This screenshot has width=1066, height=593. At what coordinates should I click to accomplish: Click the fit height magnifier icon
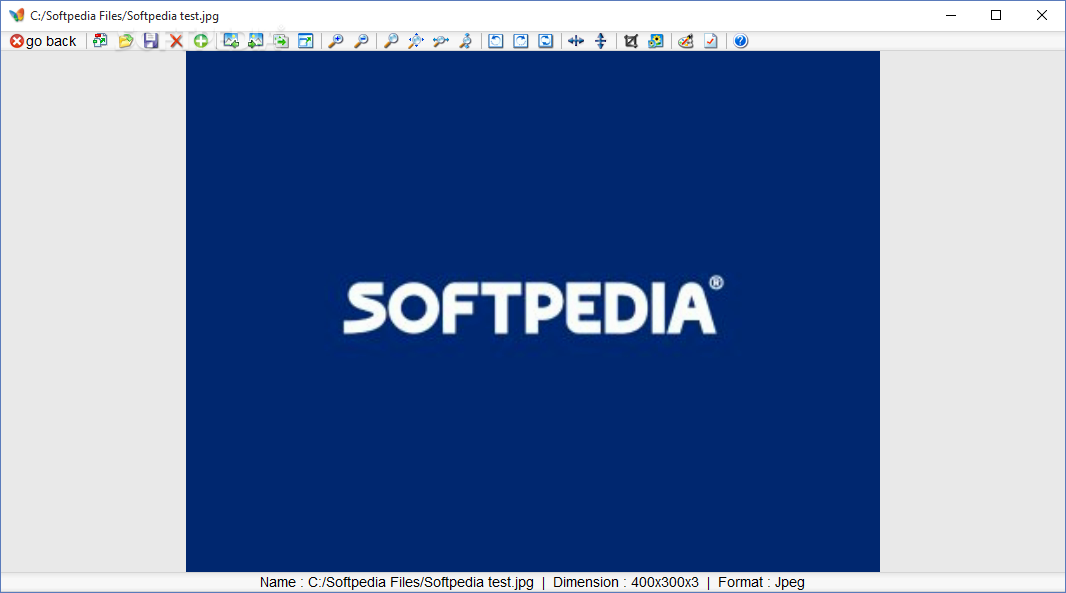point(466,41)
